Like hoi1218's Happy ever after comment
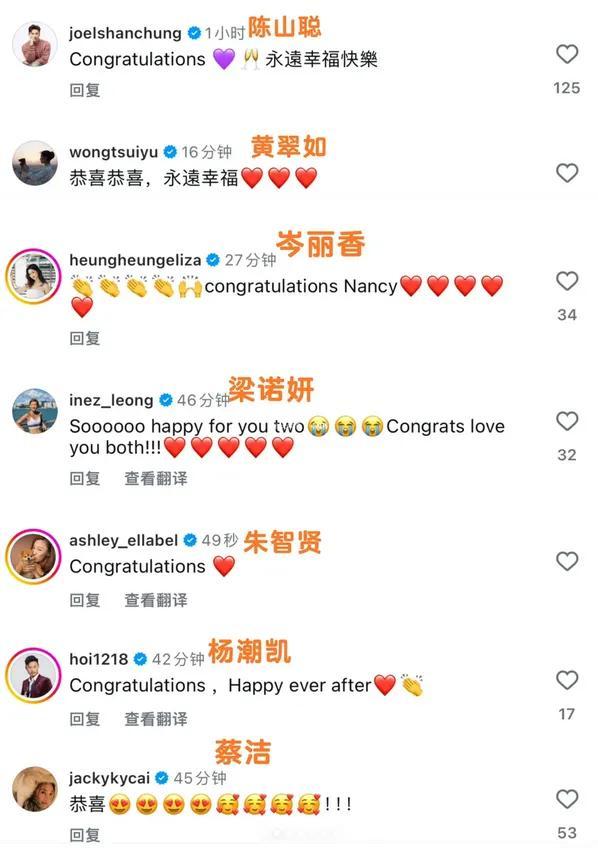The width and height of the screenshot is (598, 848). (567, 680)
